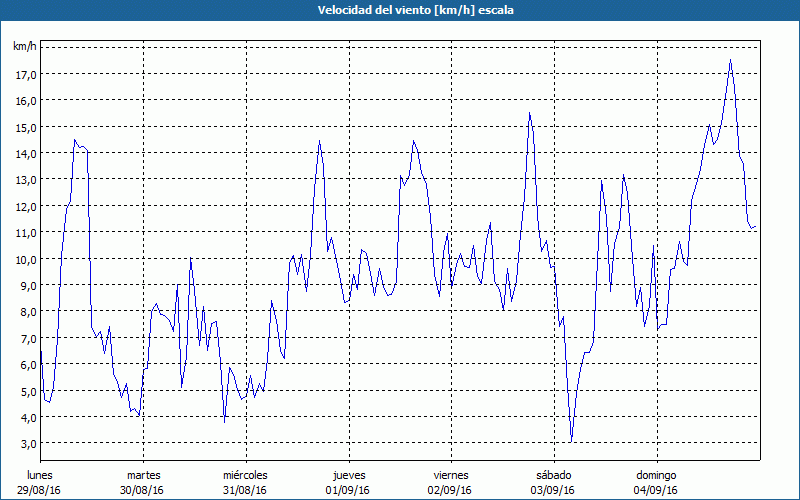Viewport: 800px width, 500px height.
Task: Click the "viernes" day label
Action: point(450,475)
